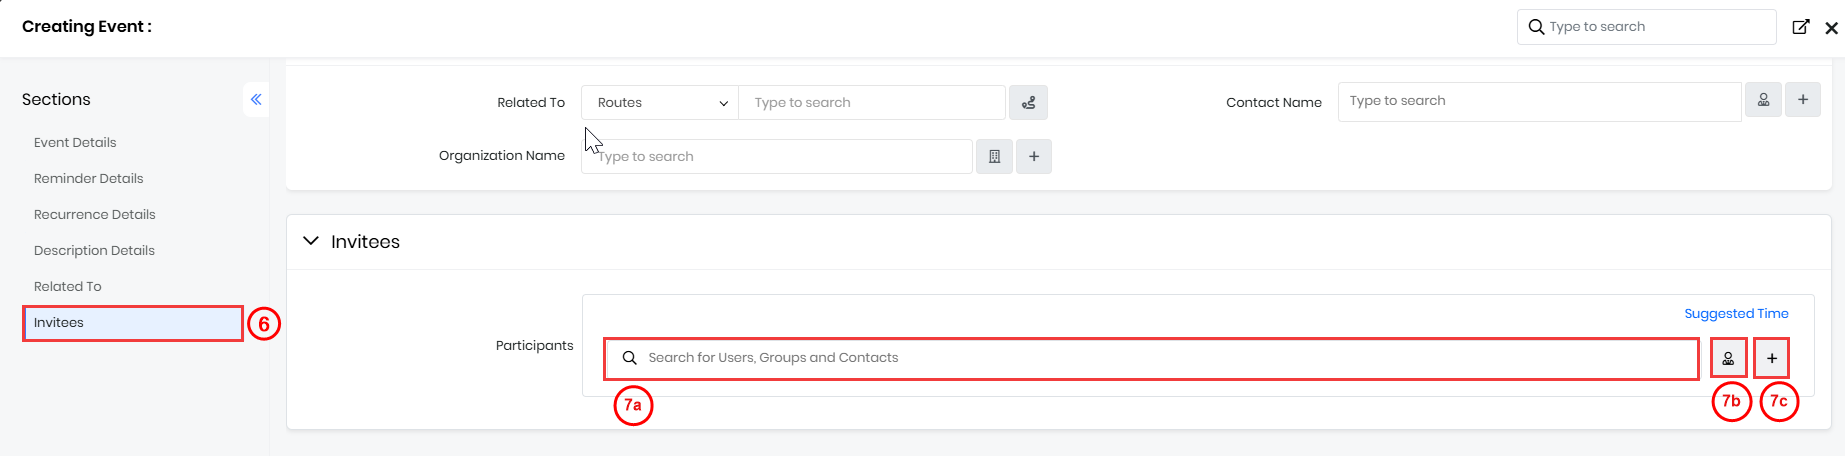Select Invitees in Sections list
The height and width of the screenshot is (456, 1845).
tap(59, 323)
